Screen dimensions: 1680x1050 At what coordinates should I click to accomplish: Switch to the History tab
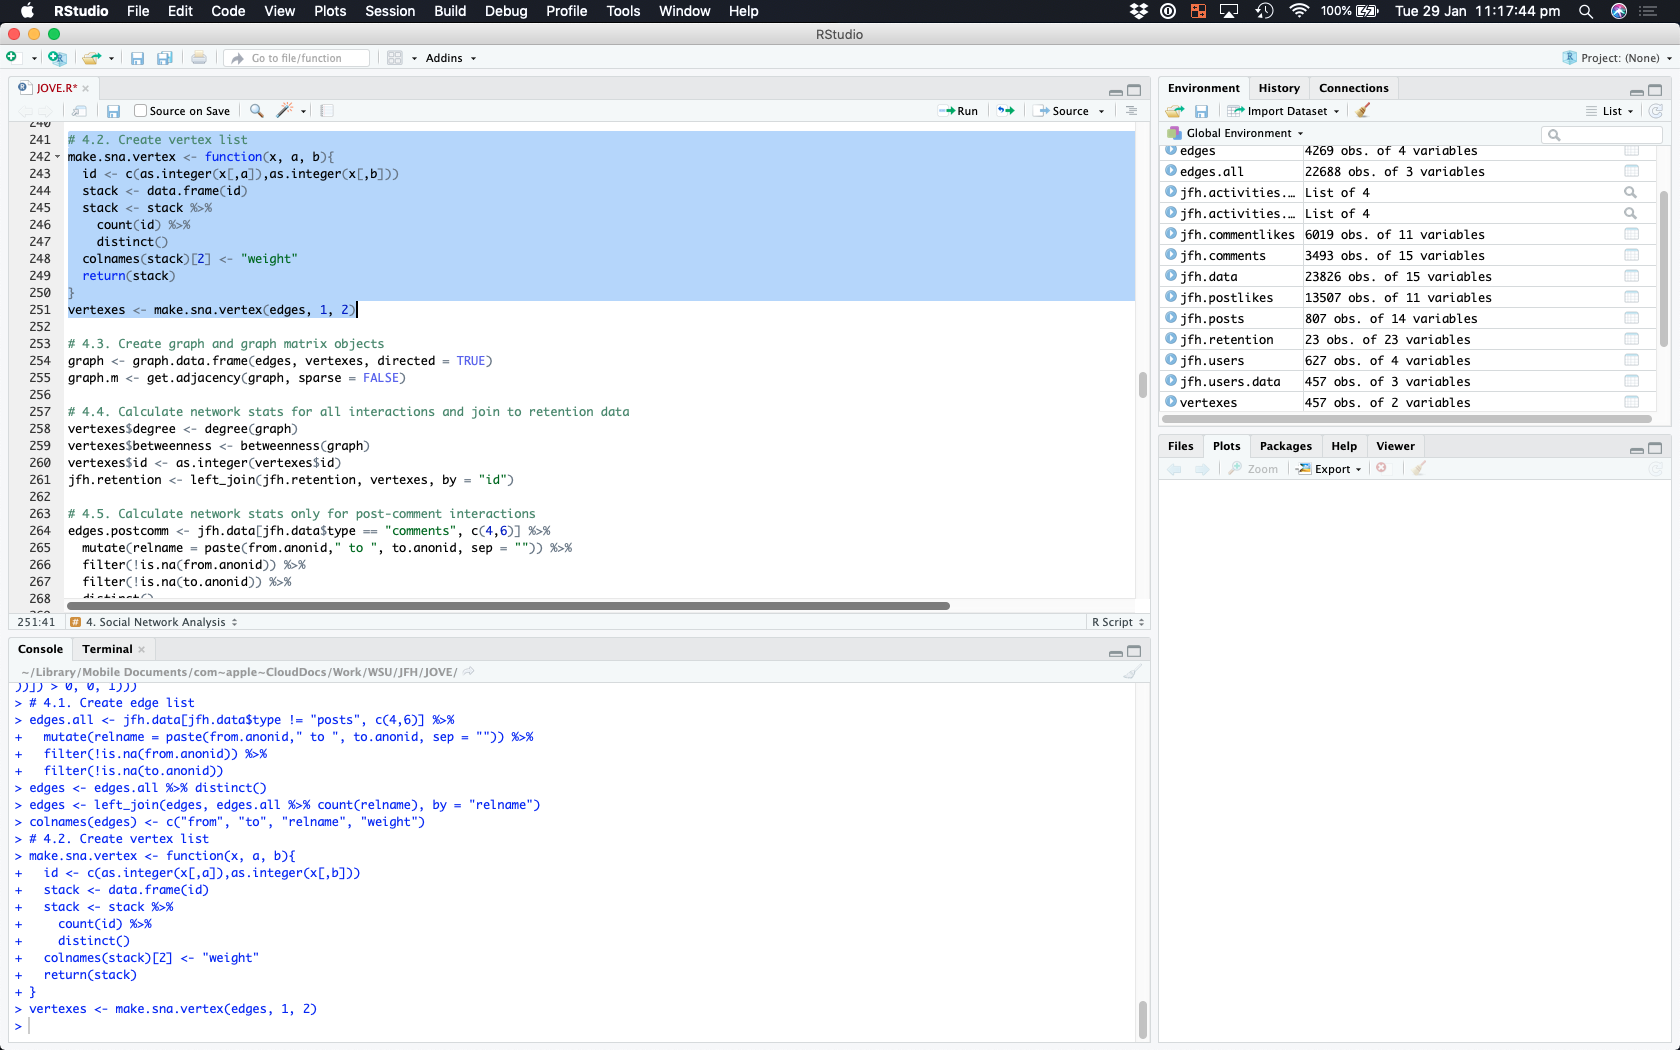[1278, 88]
